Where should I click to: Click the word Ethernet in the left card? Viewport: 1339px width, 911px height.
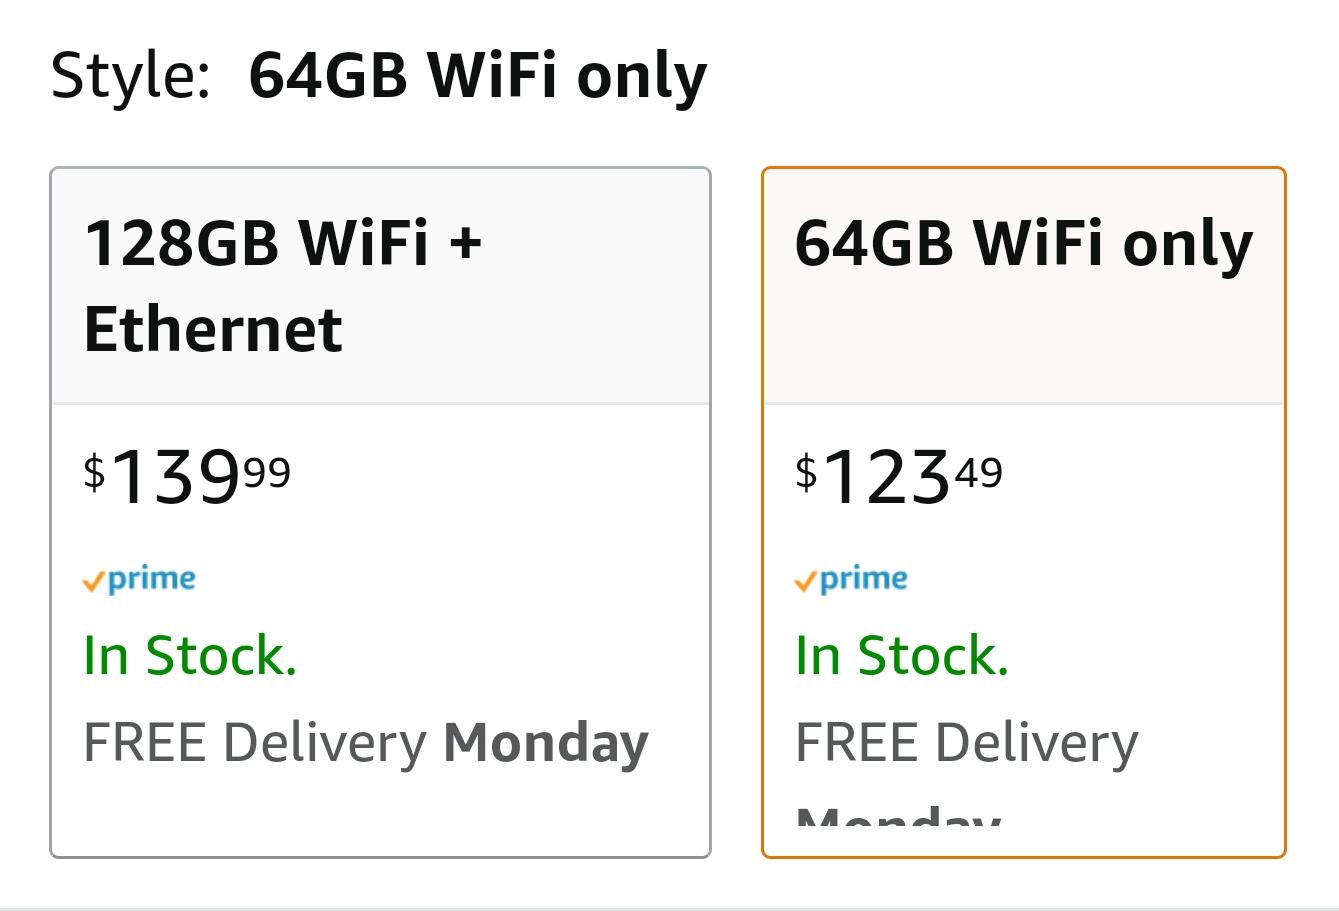pos(213,330)
